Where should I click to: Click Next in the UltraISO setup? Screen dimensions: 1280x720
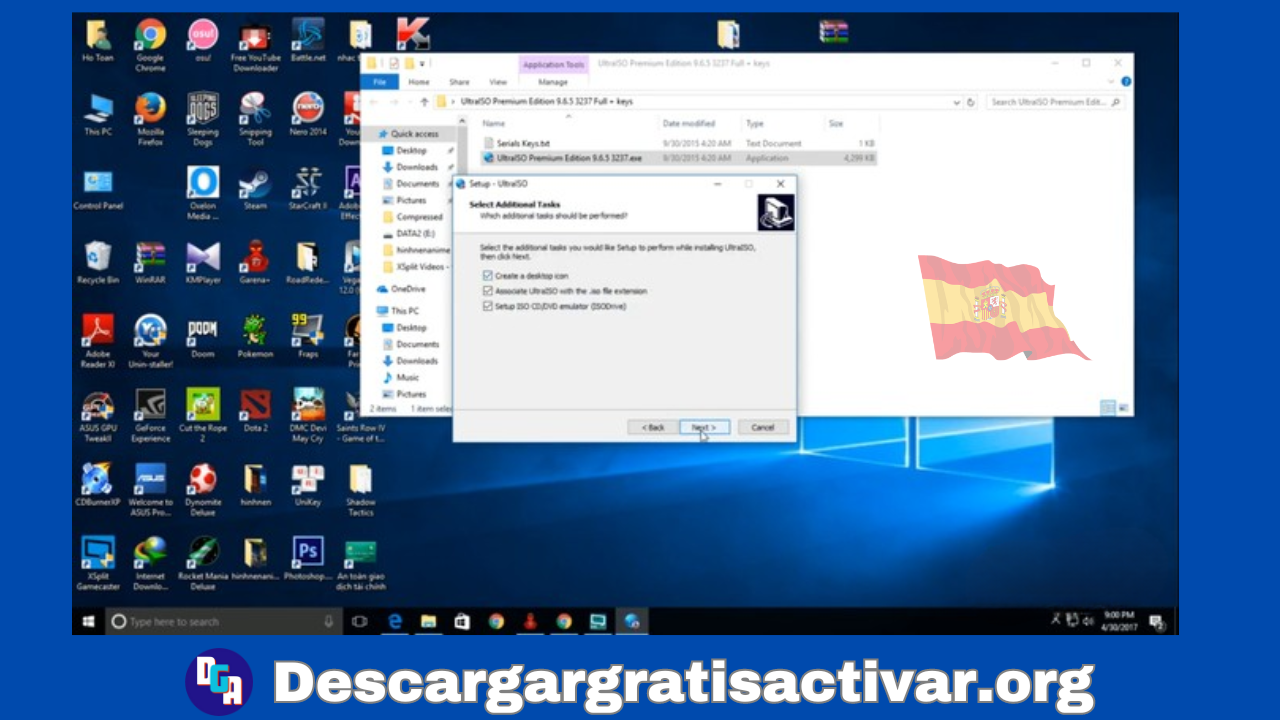[x=705, y=427]
